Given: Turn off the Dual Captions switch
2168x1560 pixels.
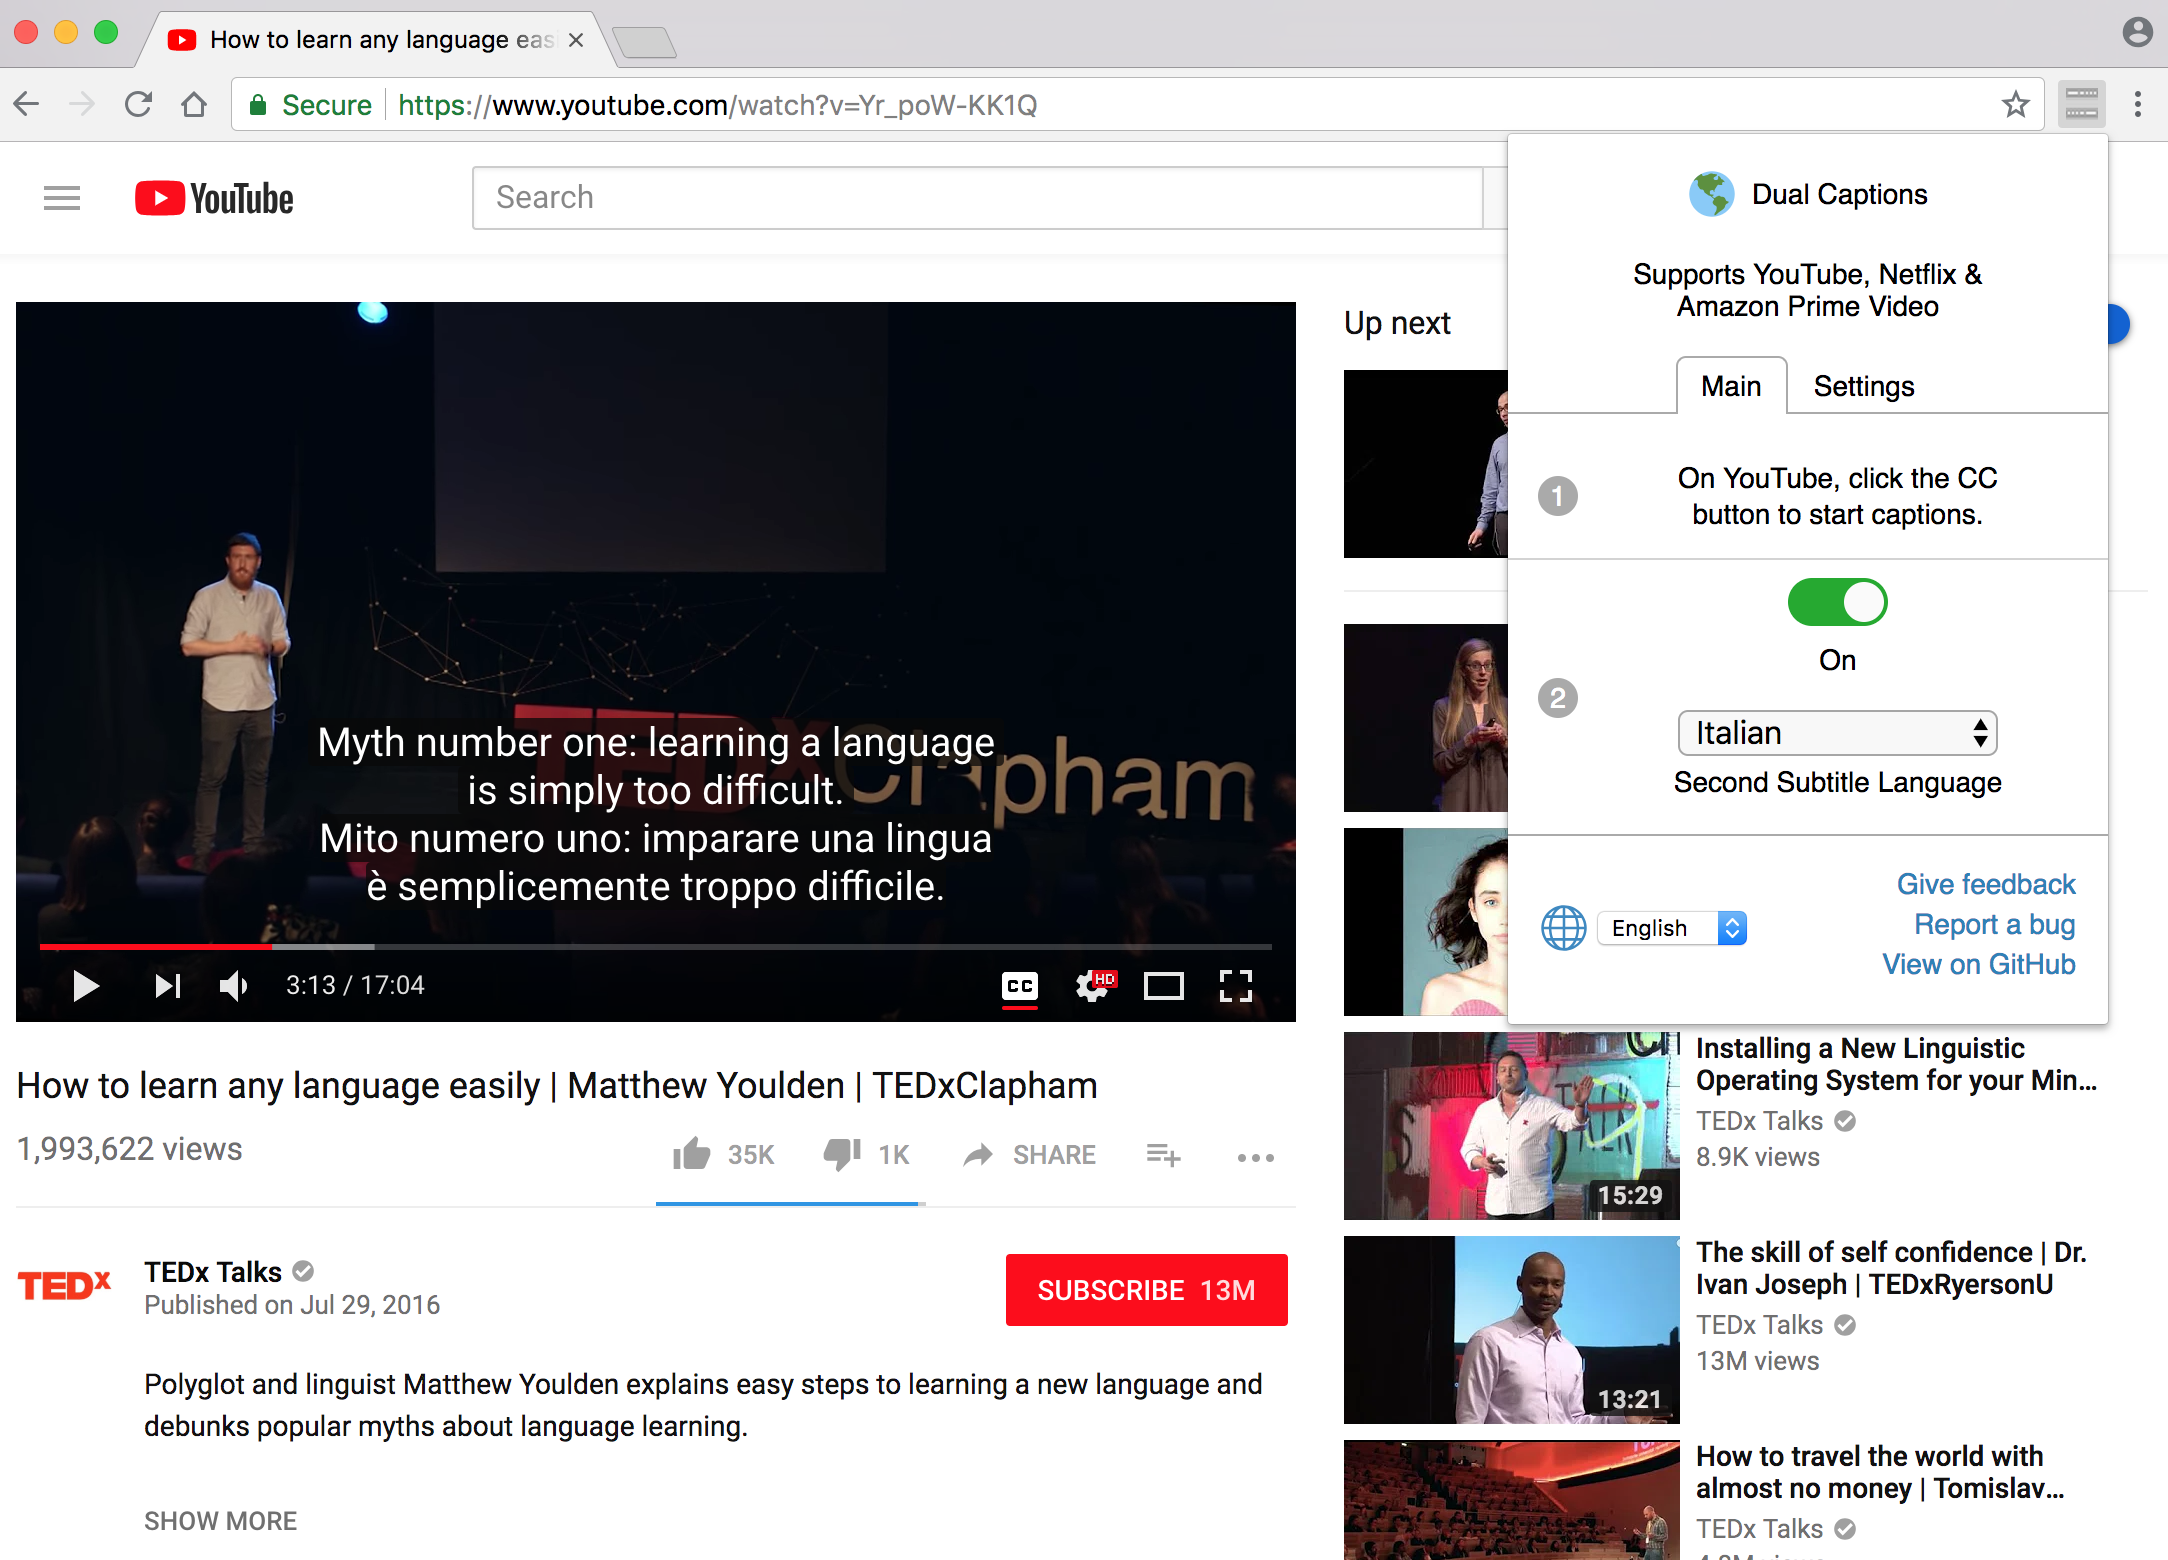Looking at the screenshot, I should pos(1837,603).
